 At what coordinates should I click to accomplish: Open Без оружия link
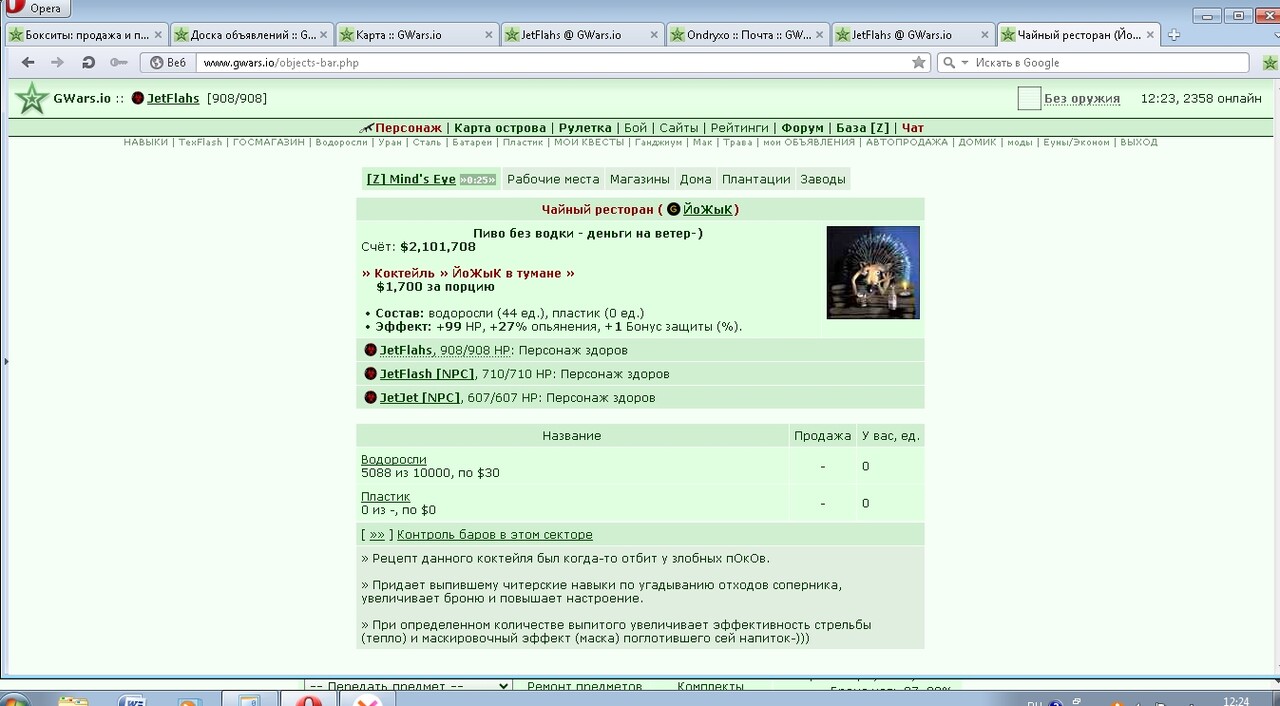click(x=1082, y=99)
